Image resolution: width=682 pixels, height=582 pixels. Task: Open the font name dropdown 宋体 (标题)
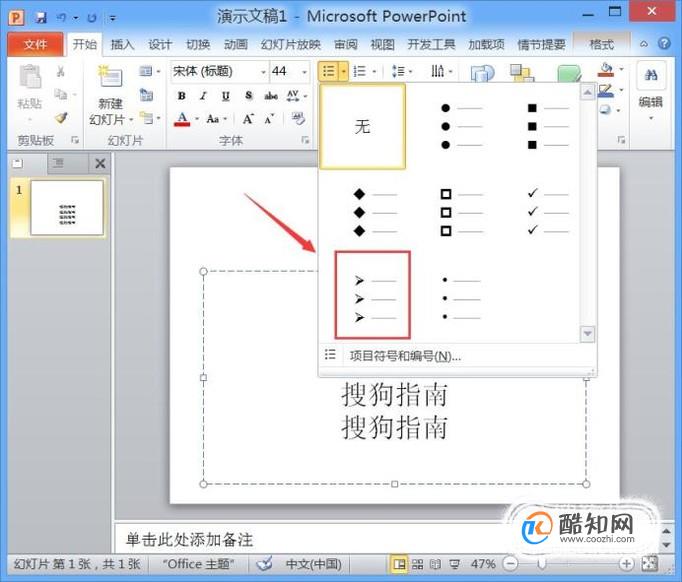(264, 71)
